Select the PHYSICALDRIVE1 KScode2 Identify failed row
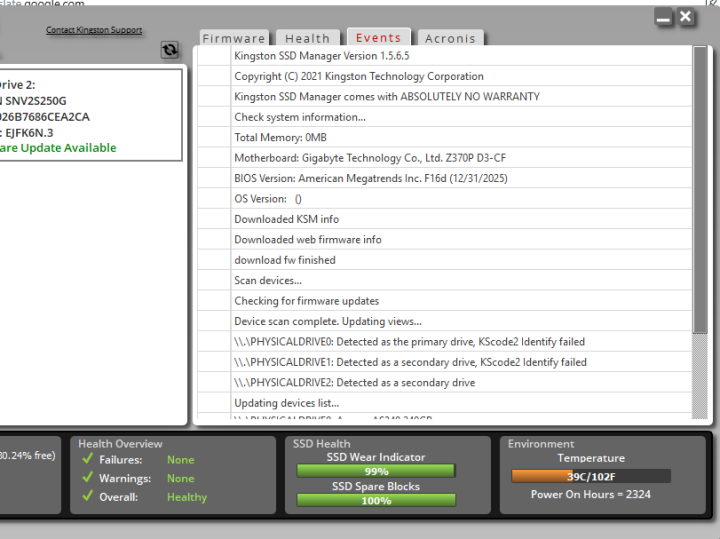This screenshot has width=720, height=539. point(444,362)
